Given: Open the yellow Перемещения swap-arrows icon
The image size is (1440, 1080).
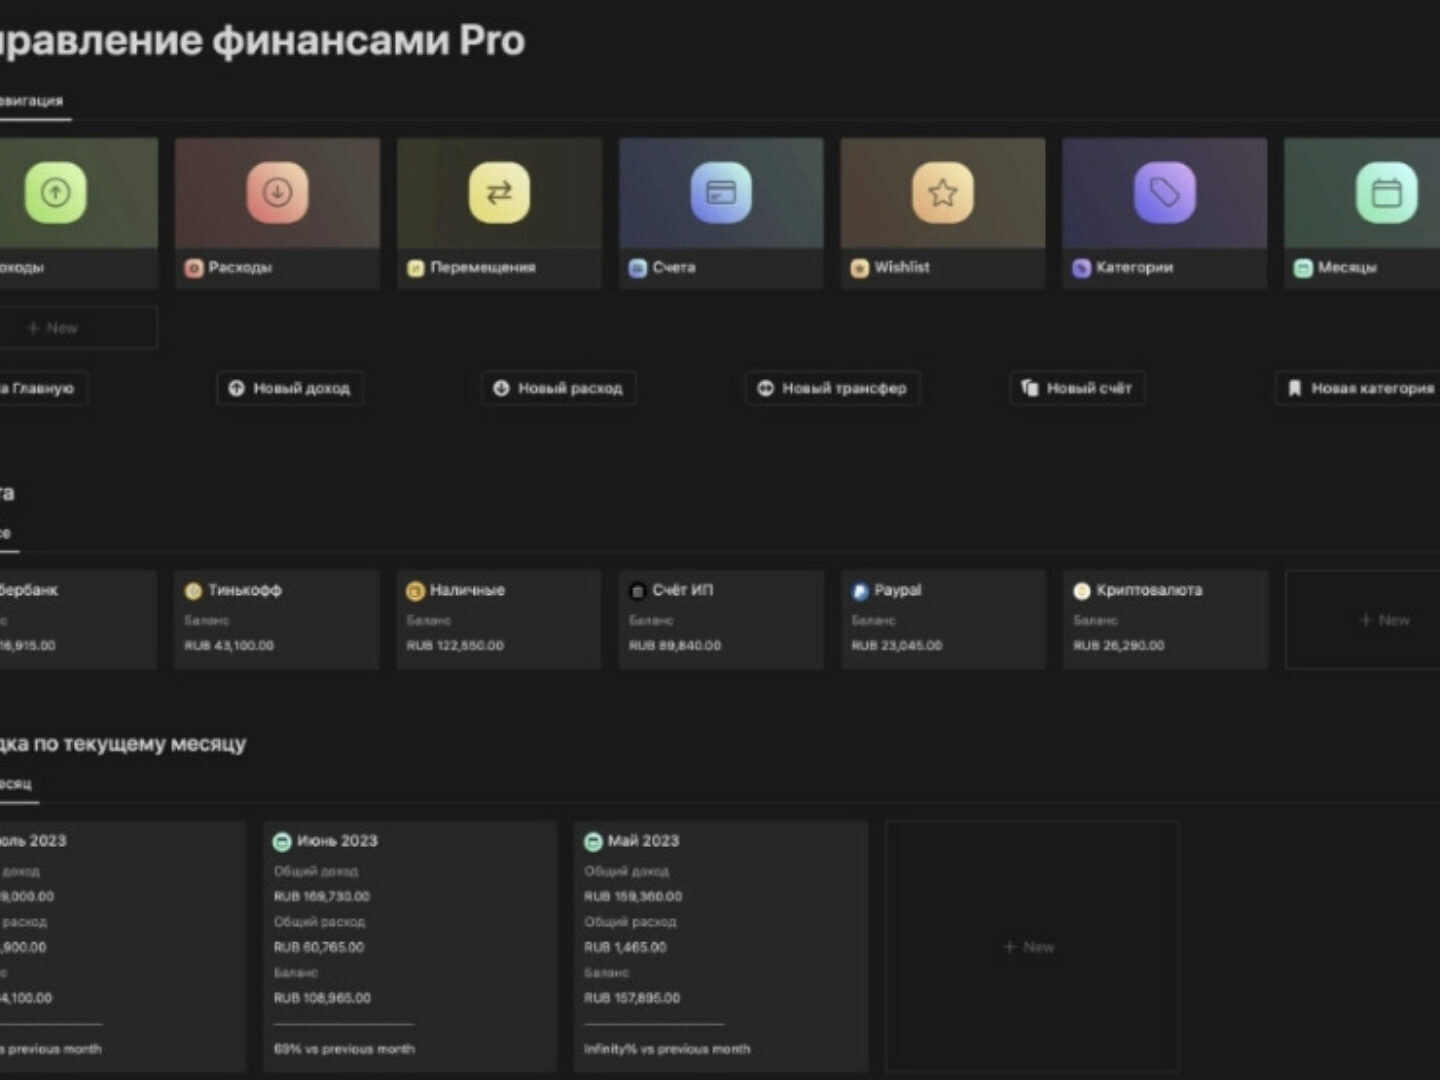Looking at the screenshot, I should coord(499,192).
